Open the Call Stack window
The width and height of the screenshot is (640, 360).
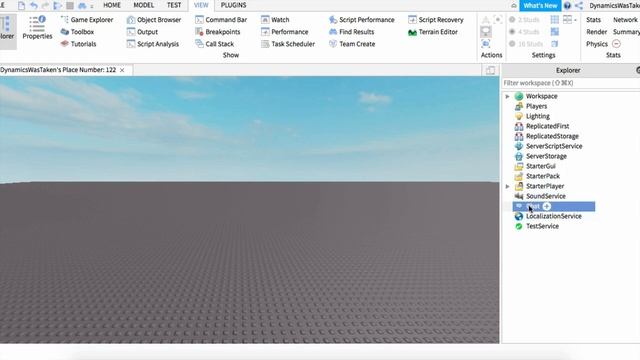coord(214,44)
